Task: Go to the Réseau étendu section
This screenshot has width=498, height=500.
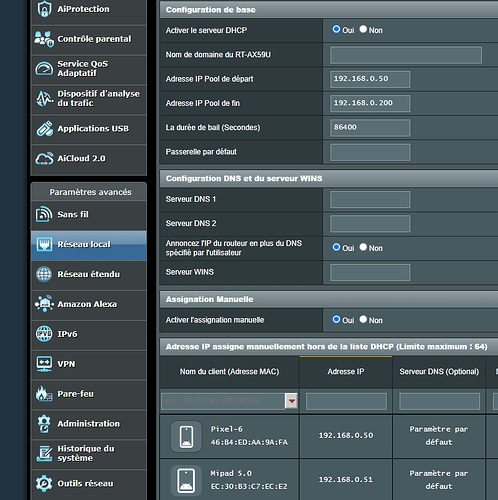Action: (89, 274)
